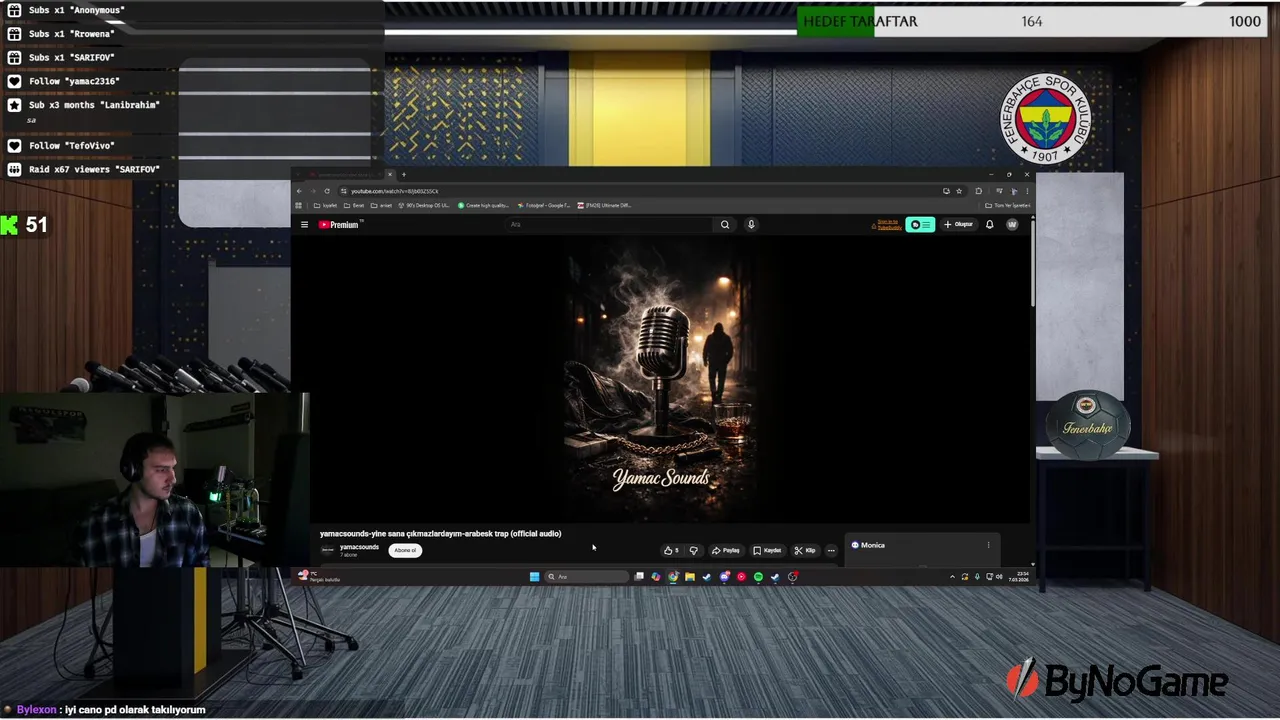Open the Create high quality bookmark
This screenshot has height=720, width=1280.
point(483,205)
